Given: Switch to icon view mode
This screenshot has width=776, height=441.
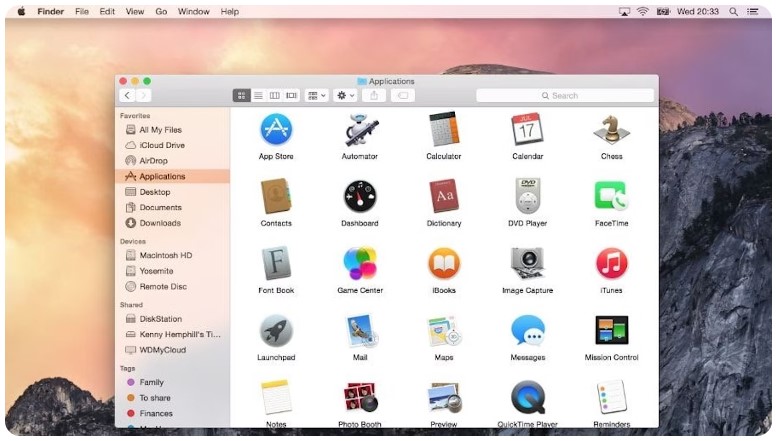Looking at the screenshot, I should click(242, 96).
